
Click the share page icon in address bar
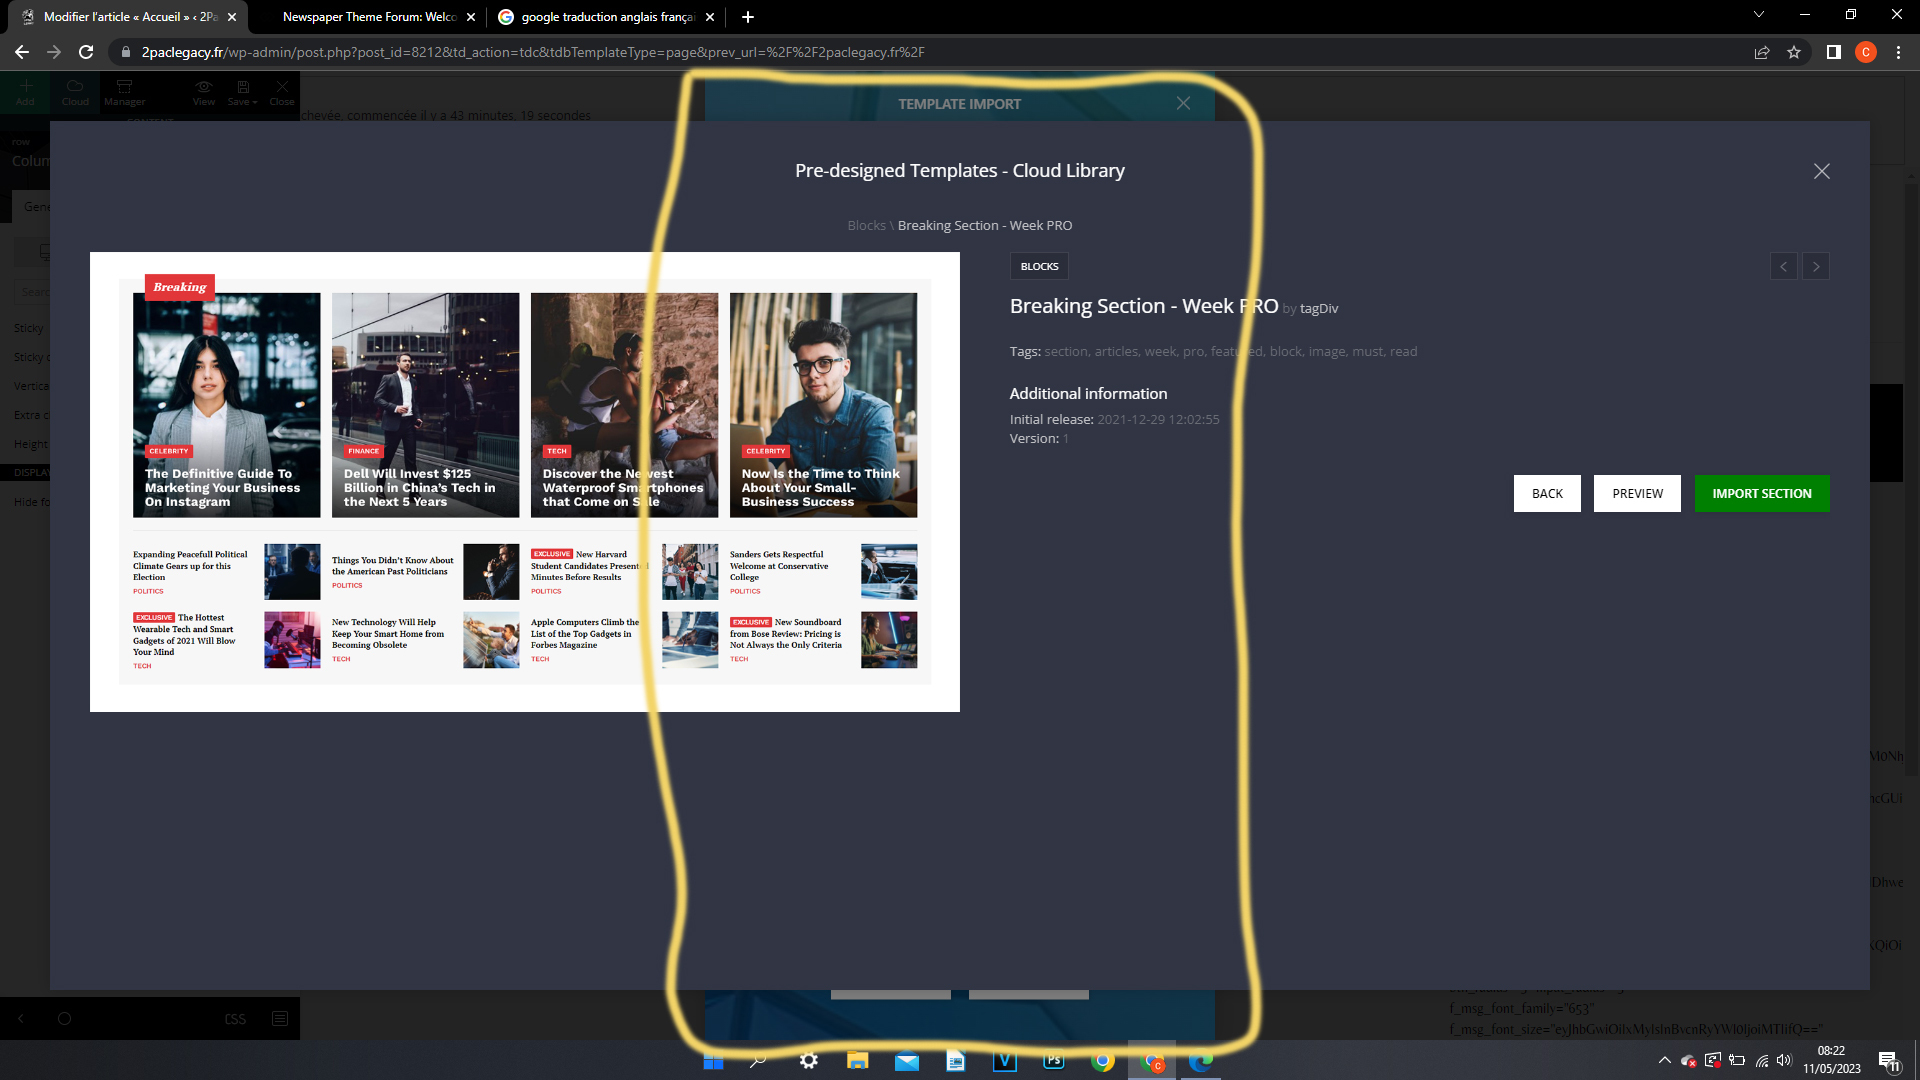click(1762, 52)
